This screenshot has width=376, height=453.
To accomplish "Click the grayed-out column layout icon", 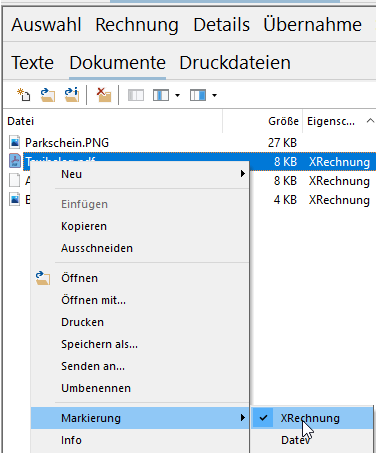I will [136, 95].
